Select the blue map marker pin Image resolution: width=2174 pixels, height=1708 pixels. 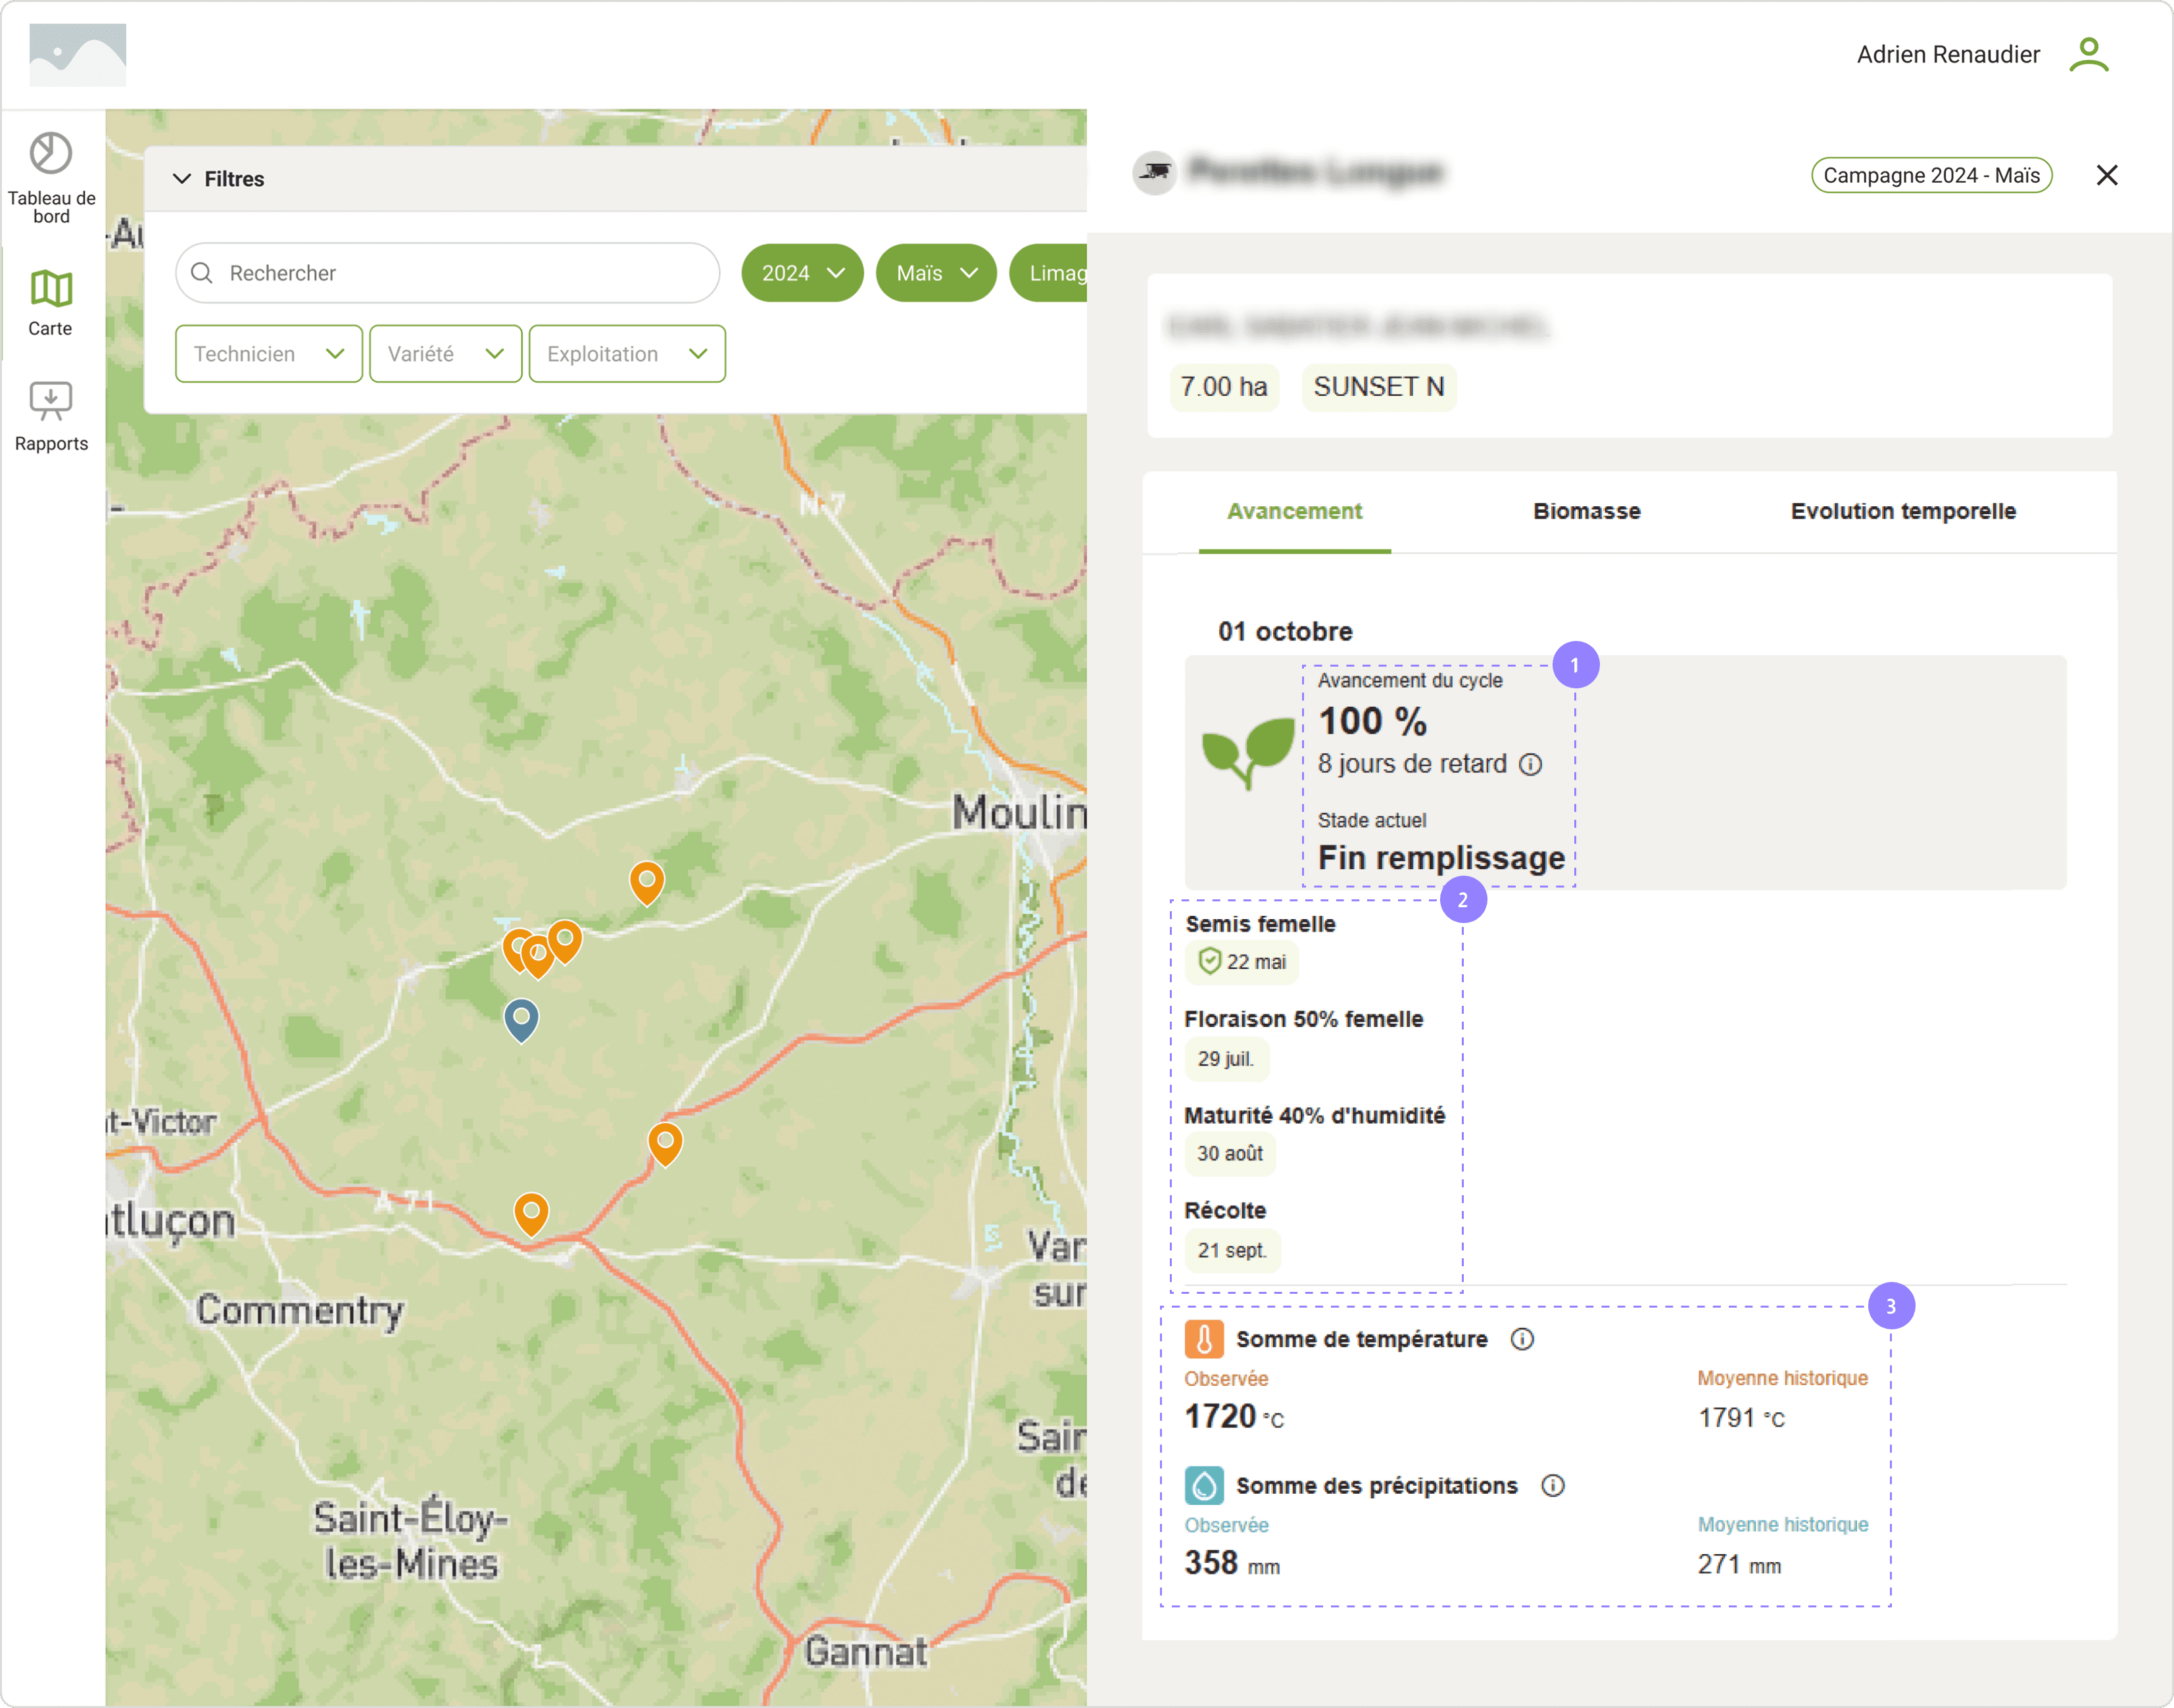(x=521, y=1019)
